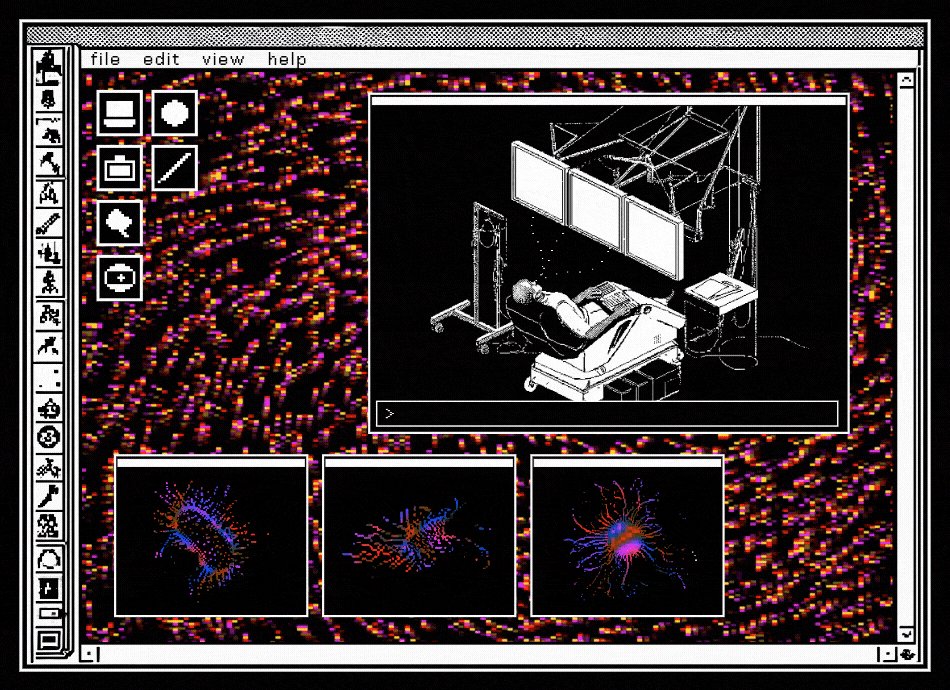
Task: Click the command prompt input field
Action: (x=607, y=414)
